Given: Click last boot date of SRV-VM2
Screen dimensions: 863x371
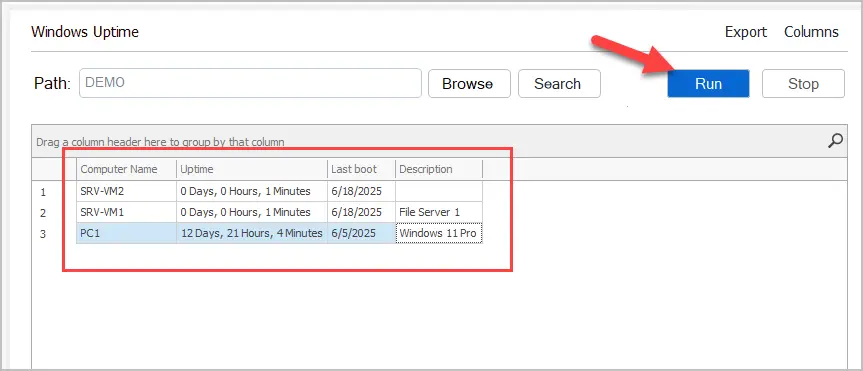Looking at the screenshot, I should click(x=362, y=191).
